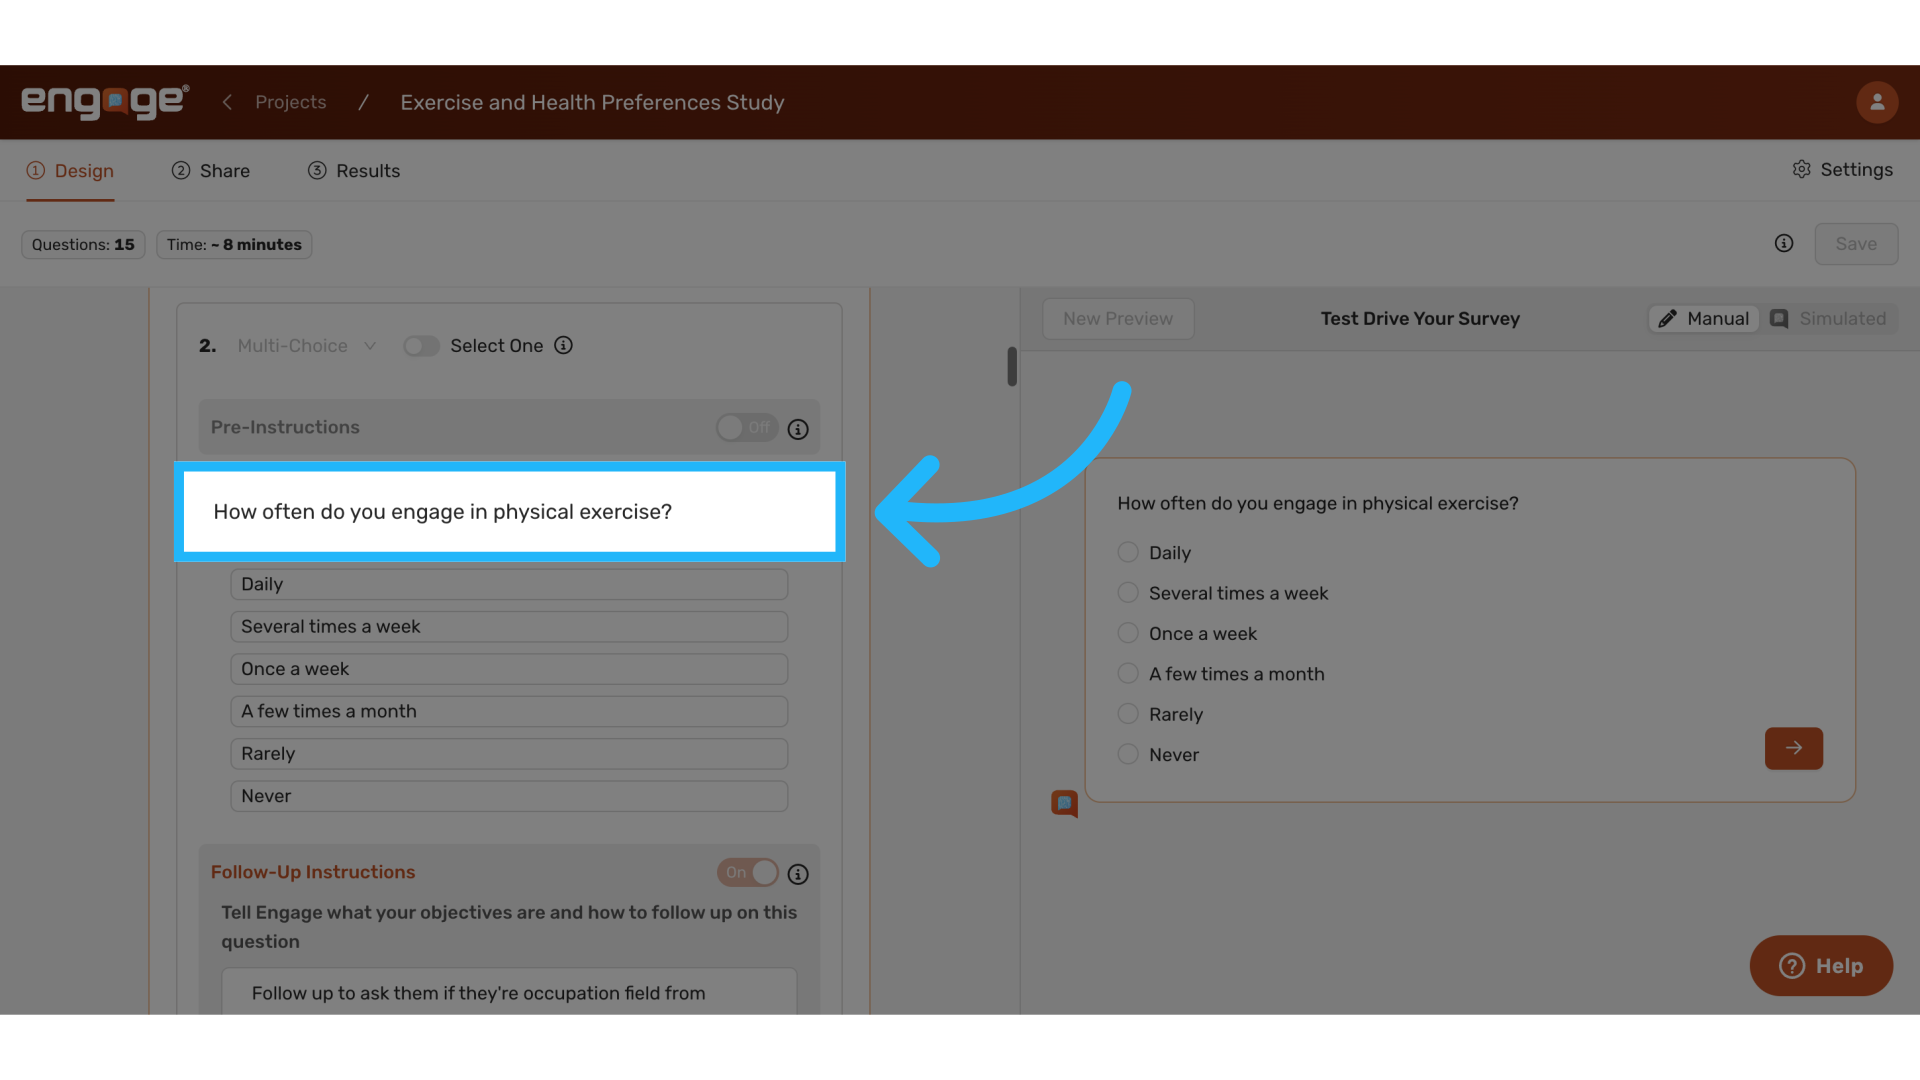Switch to Manual test mode
This screenshot has width=1920, height=1080.
(1704, 319)
